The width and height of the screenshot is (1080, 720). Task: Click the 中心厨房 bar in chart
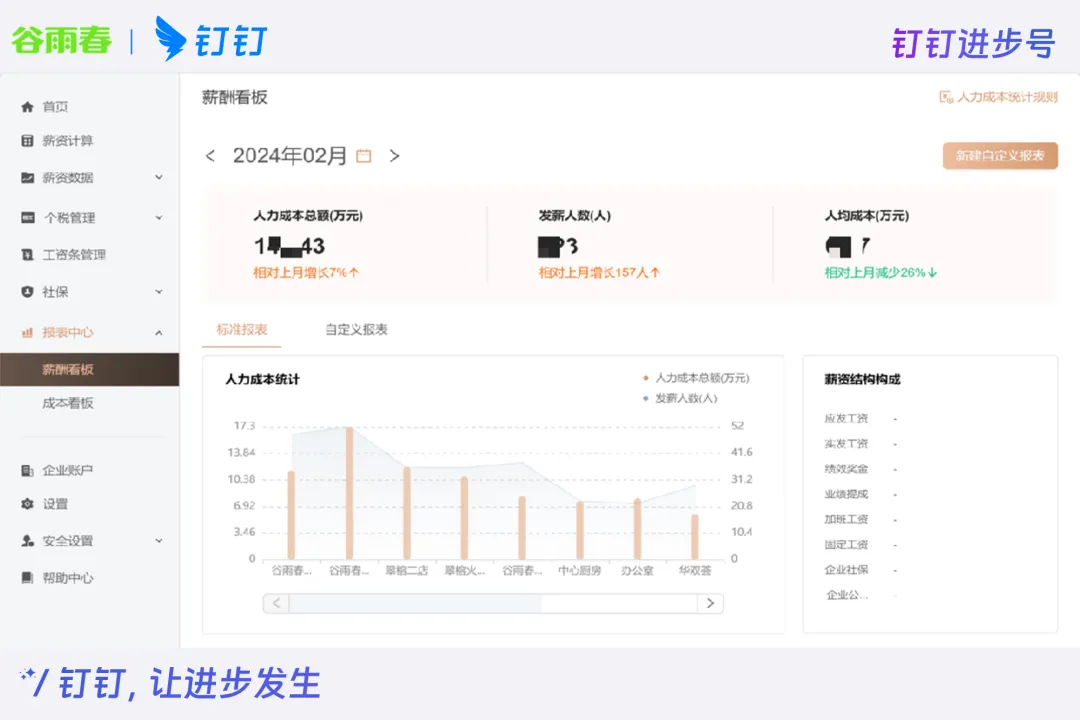580,530
